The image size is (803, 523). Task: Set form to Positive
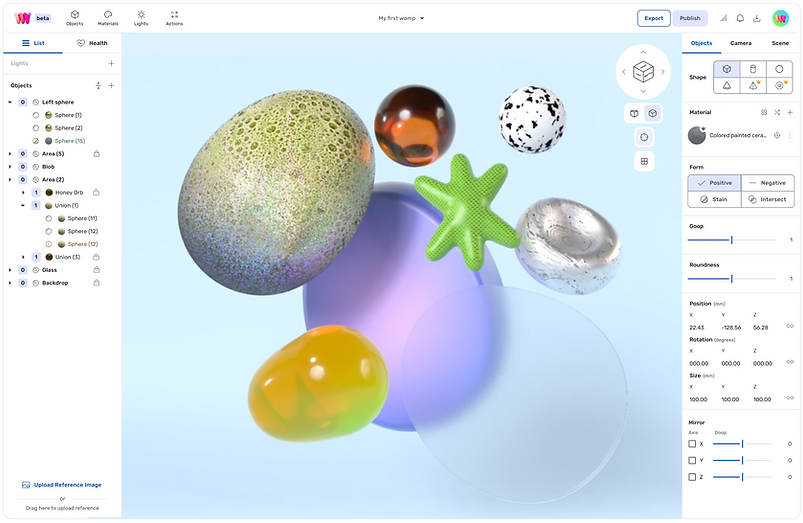714,183
